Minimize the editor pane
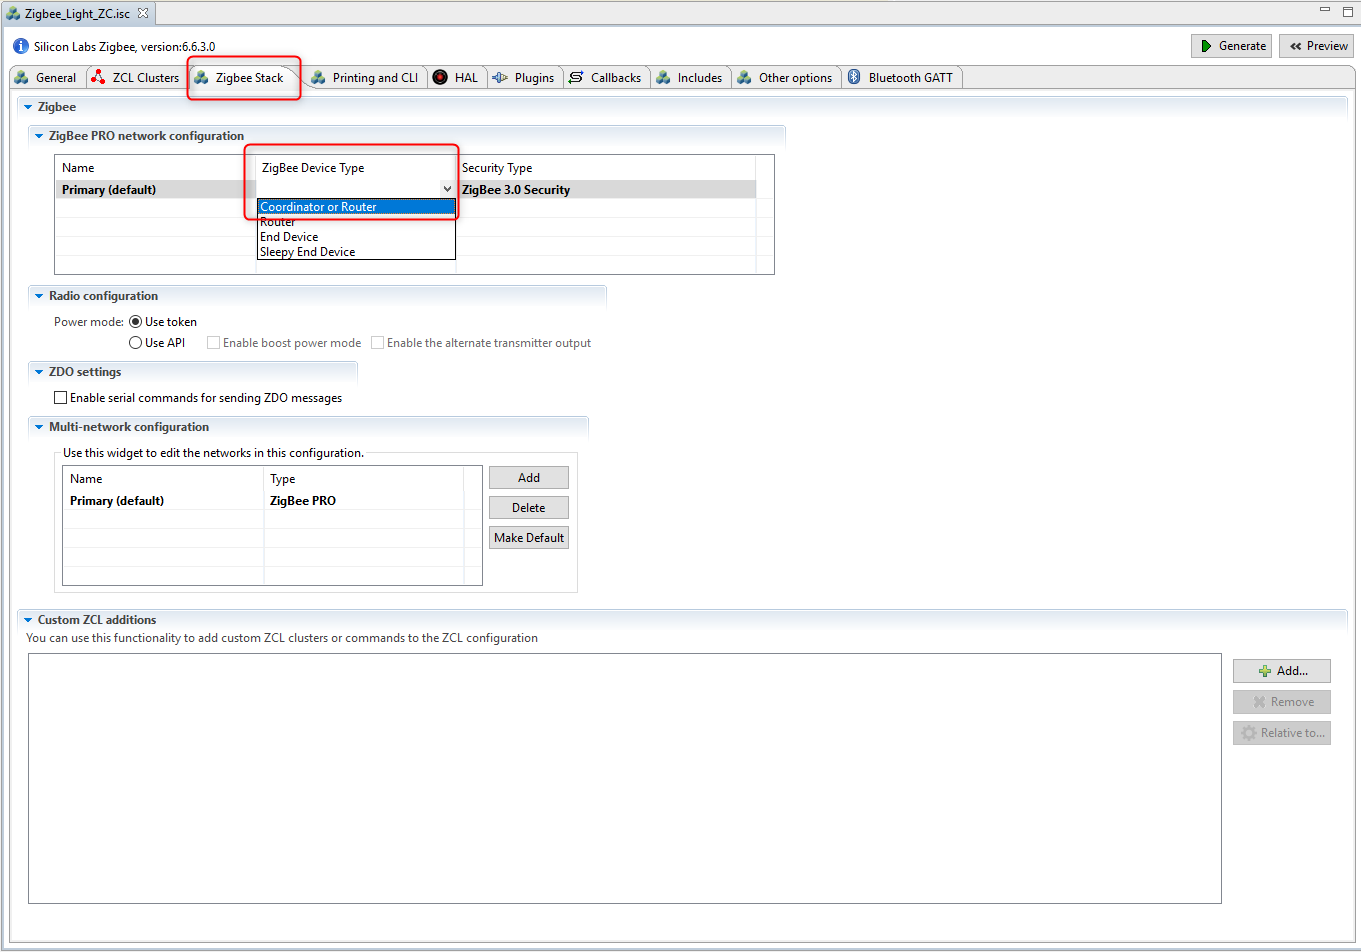 (1325, 11)
